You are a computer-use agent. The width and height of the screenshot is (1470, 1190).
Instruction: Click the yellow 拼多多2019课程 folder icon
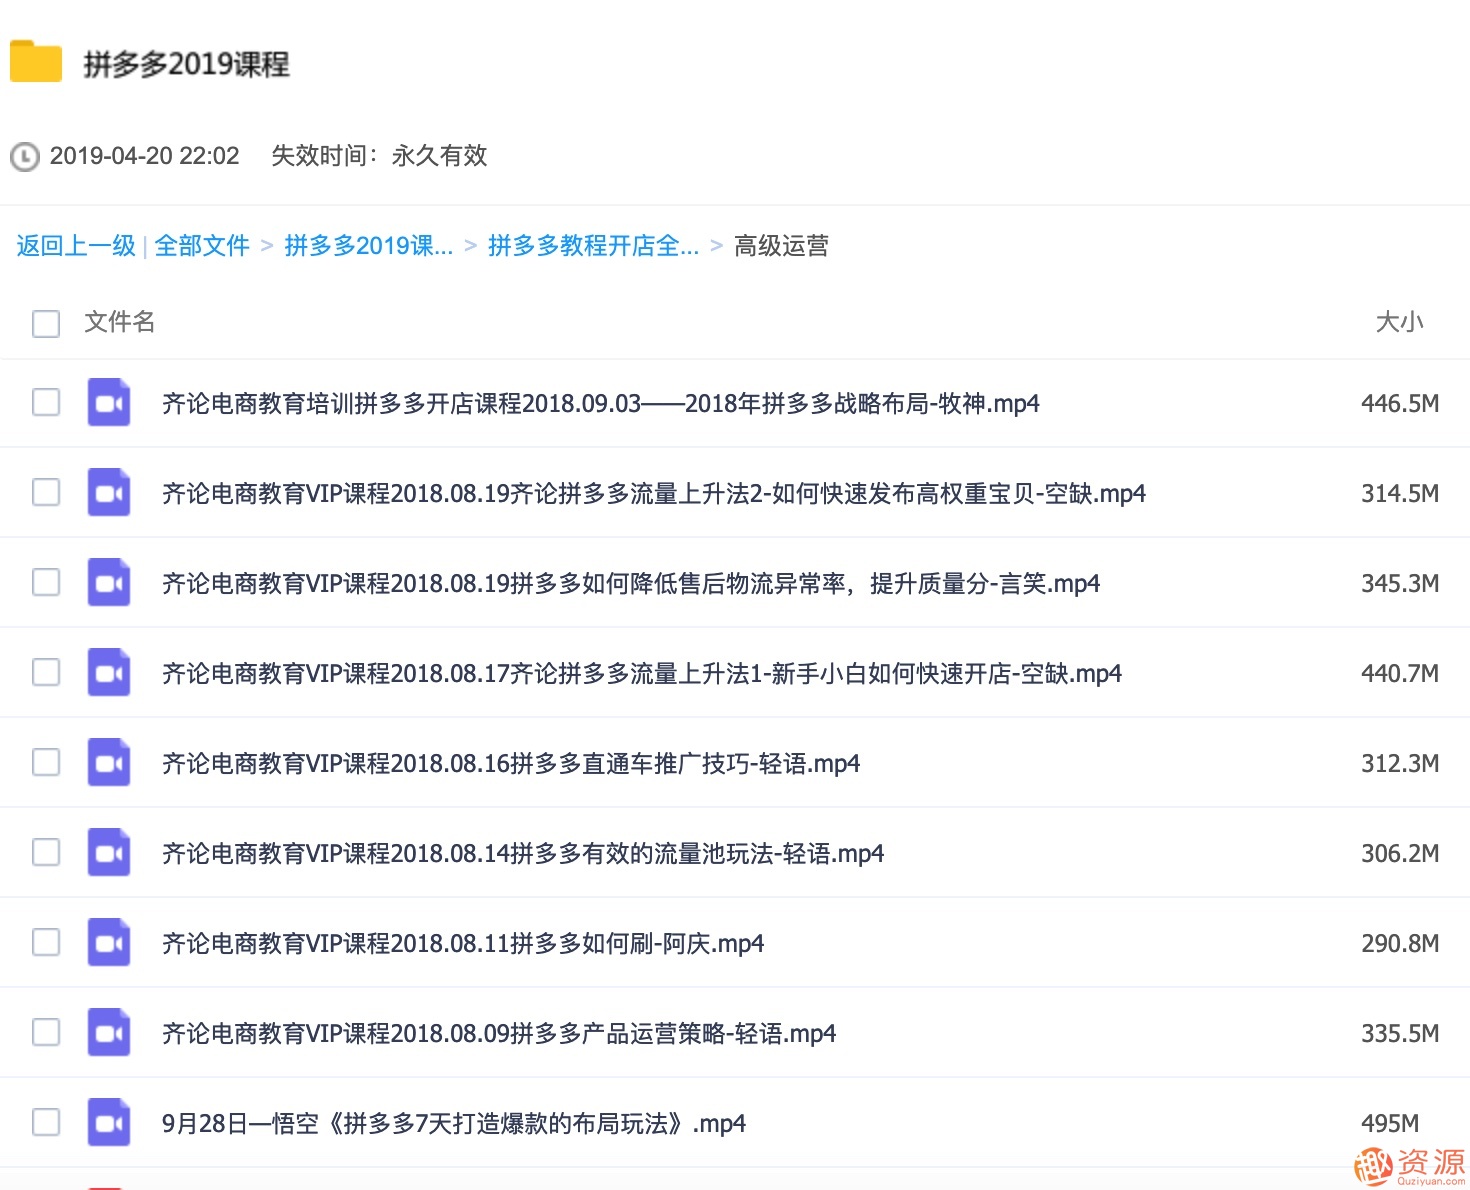pos(36,61)
